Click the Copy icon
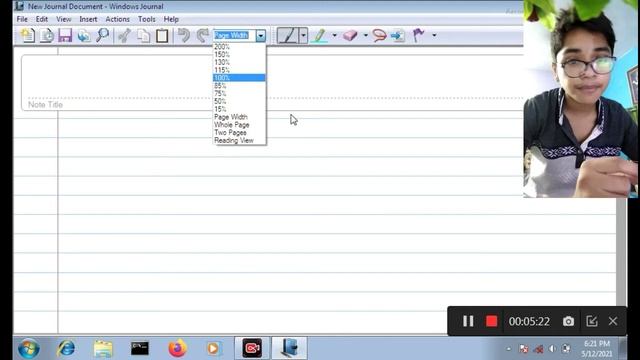This screenshot has width=640, height=360. (x=143, y=36)
